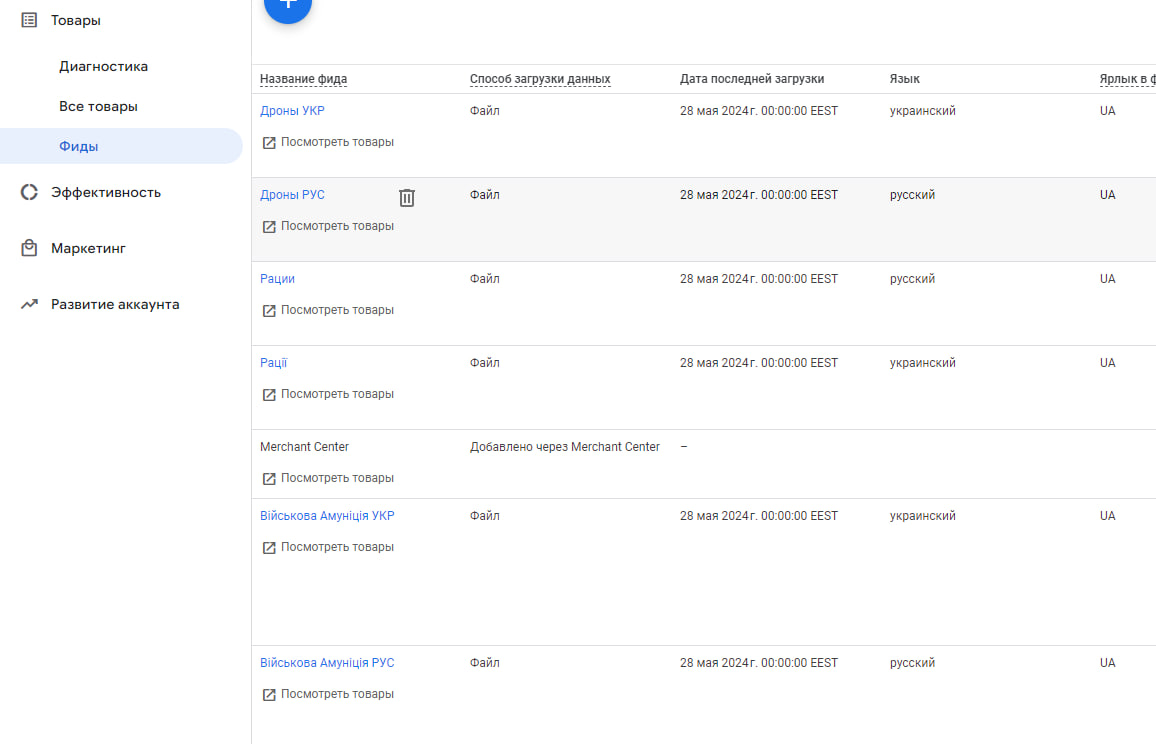The image size is (1156, 744).
Task: Open the Диагностика section
Action: pos(103,66)
